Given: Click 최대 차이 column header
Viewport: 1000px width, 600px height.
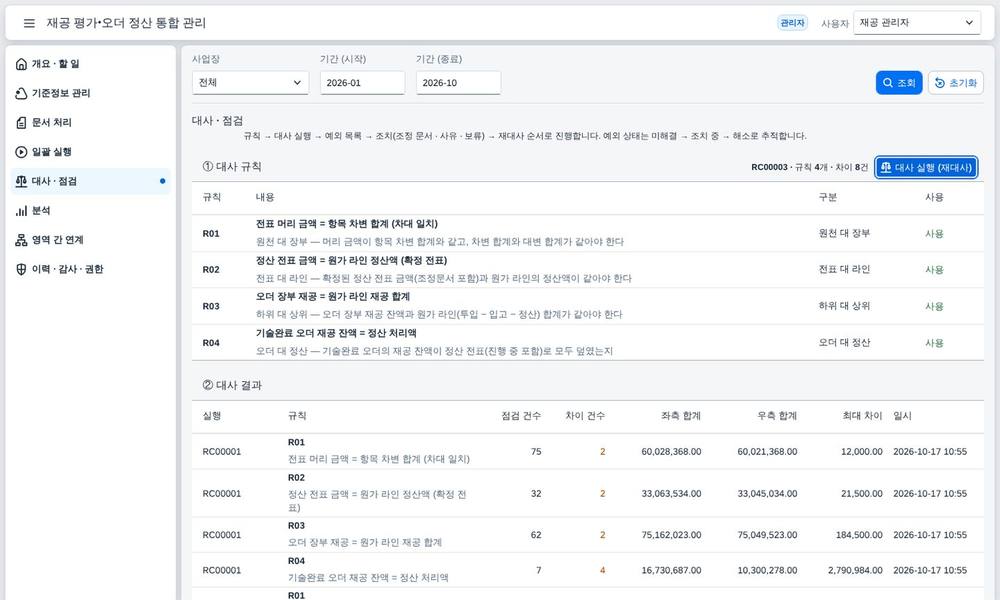Looking at the screenshot, I should pos(862,416).
